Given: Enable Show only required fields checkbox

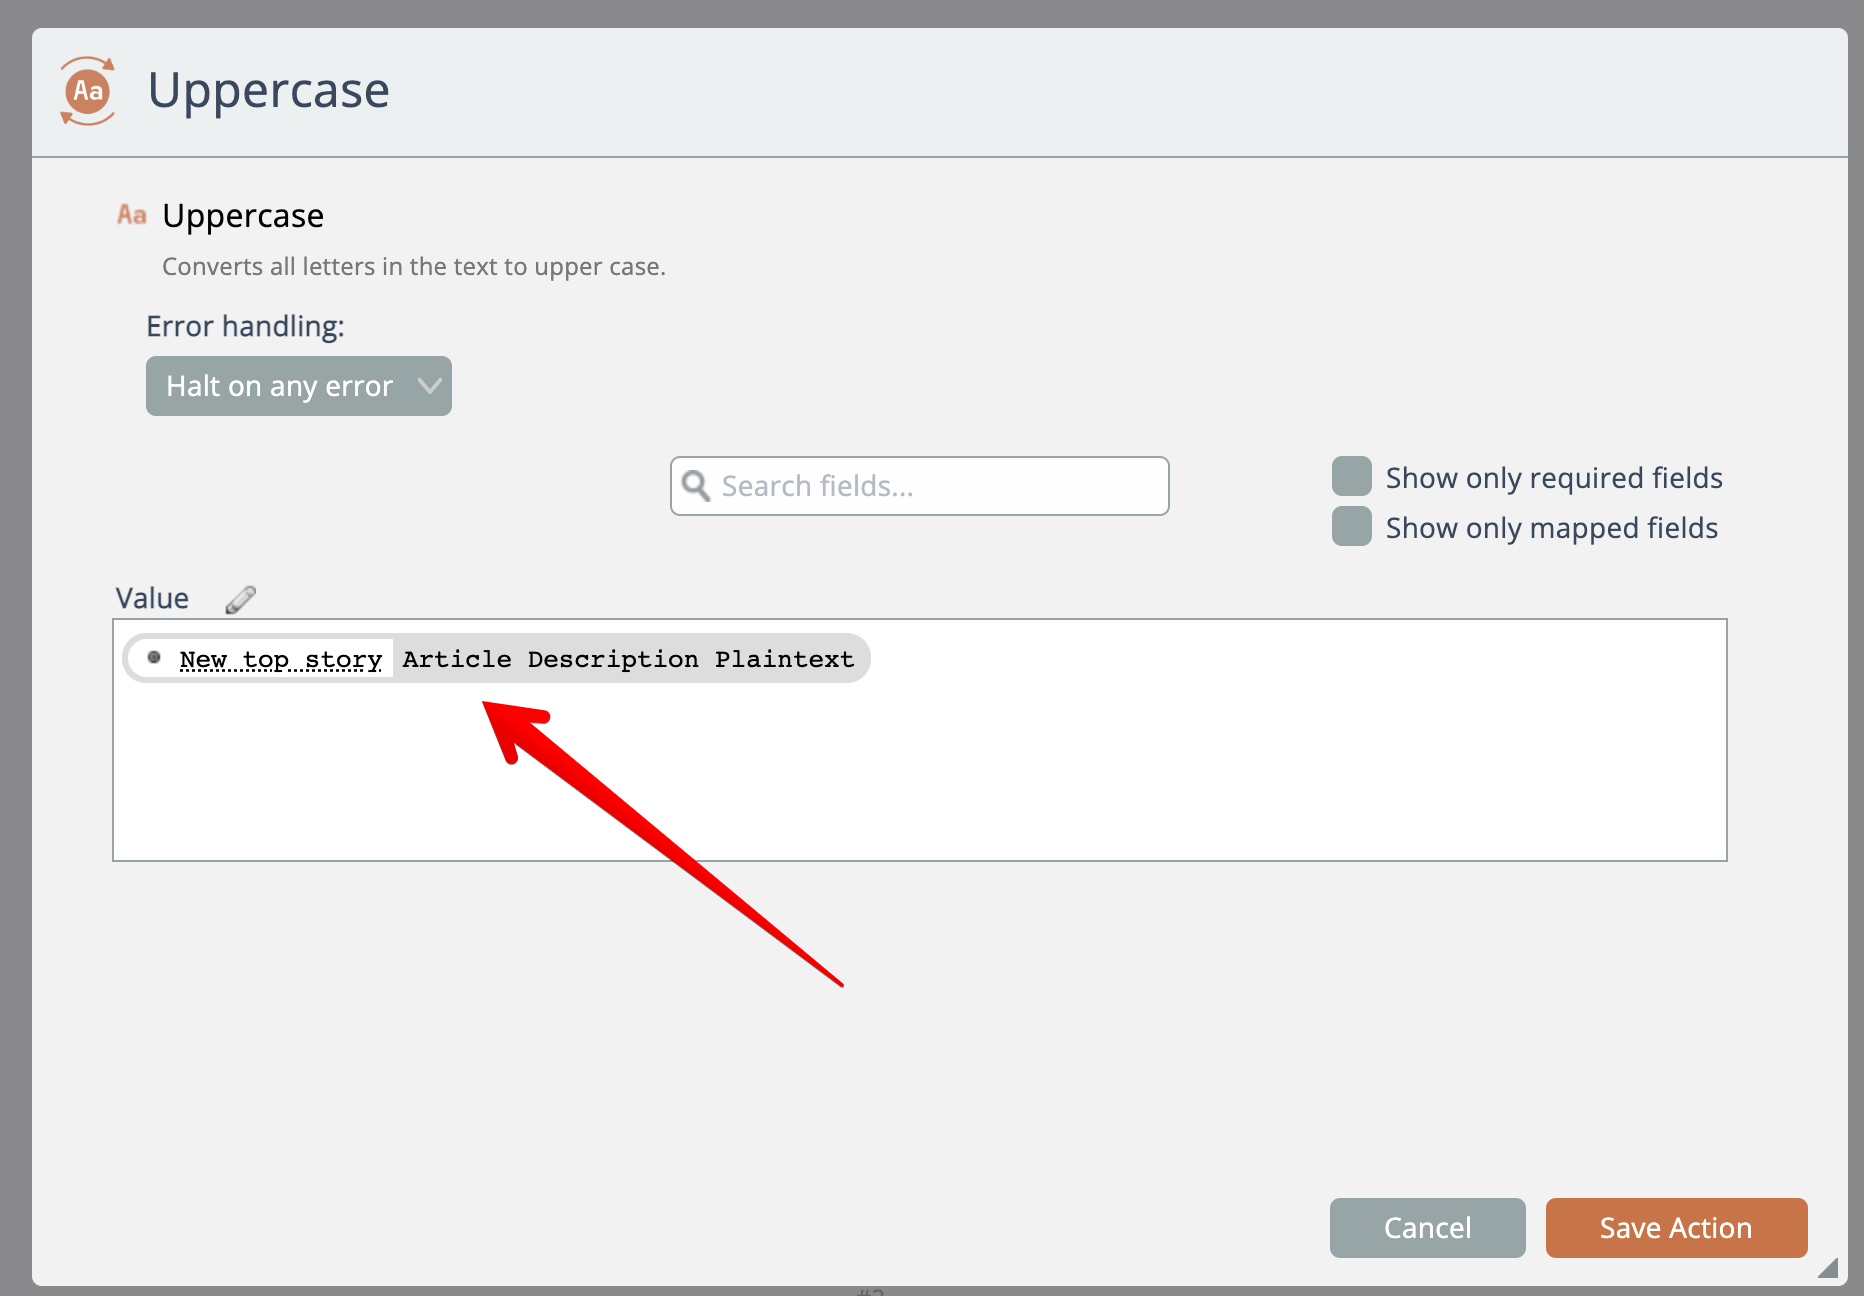Looking at the screenshot, I should tap(1351, 477).
